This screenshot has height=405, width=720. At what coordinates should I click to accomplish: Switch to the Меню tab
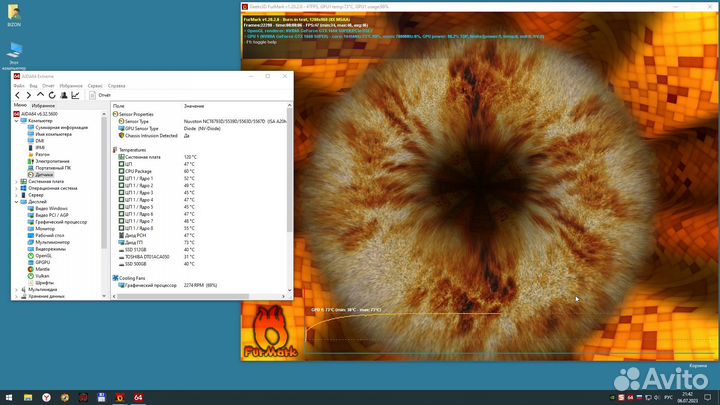coord(20,105)
